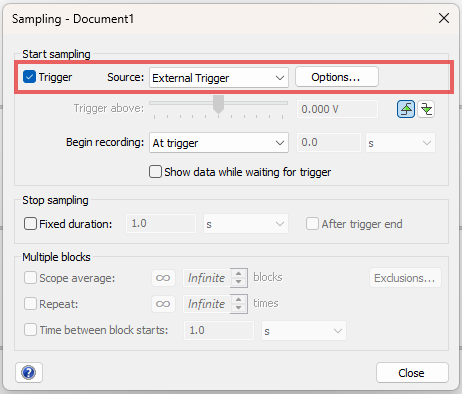Click Begin recording 0.0 delay field
The image size is (462, 394).
tap(329, 143)
